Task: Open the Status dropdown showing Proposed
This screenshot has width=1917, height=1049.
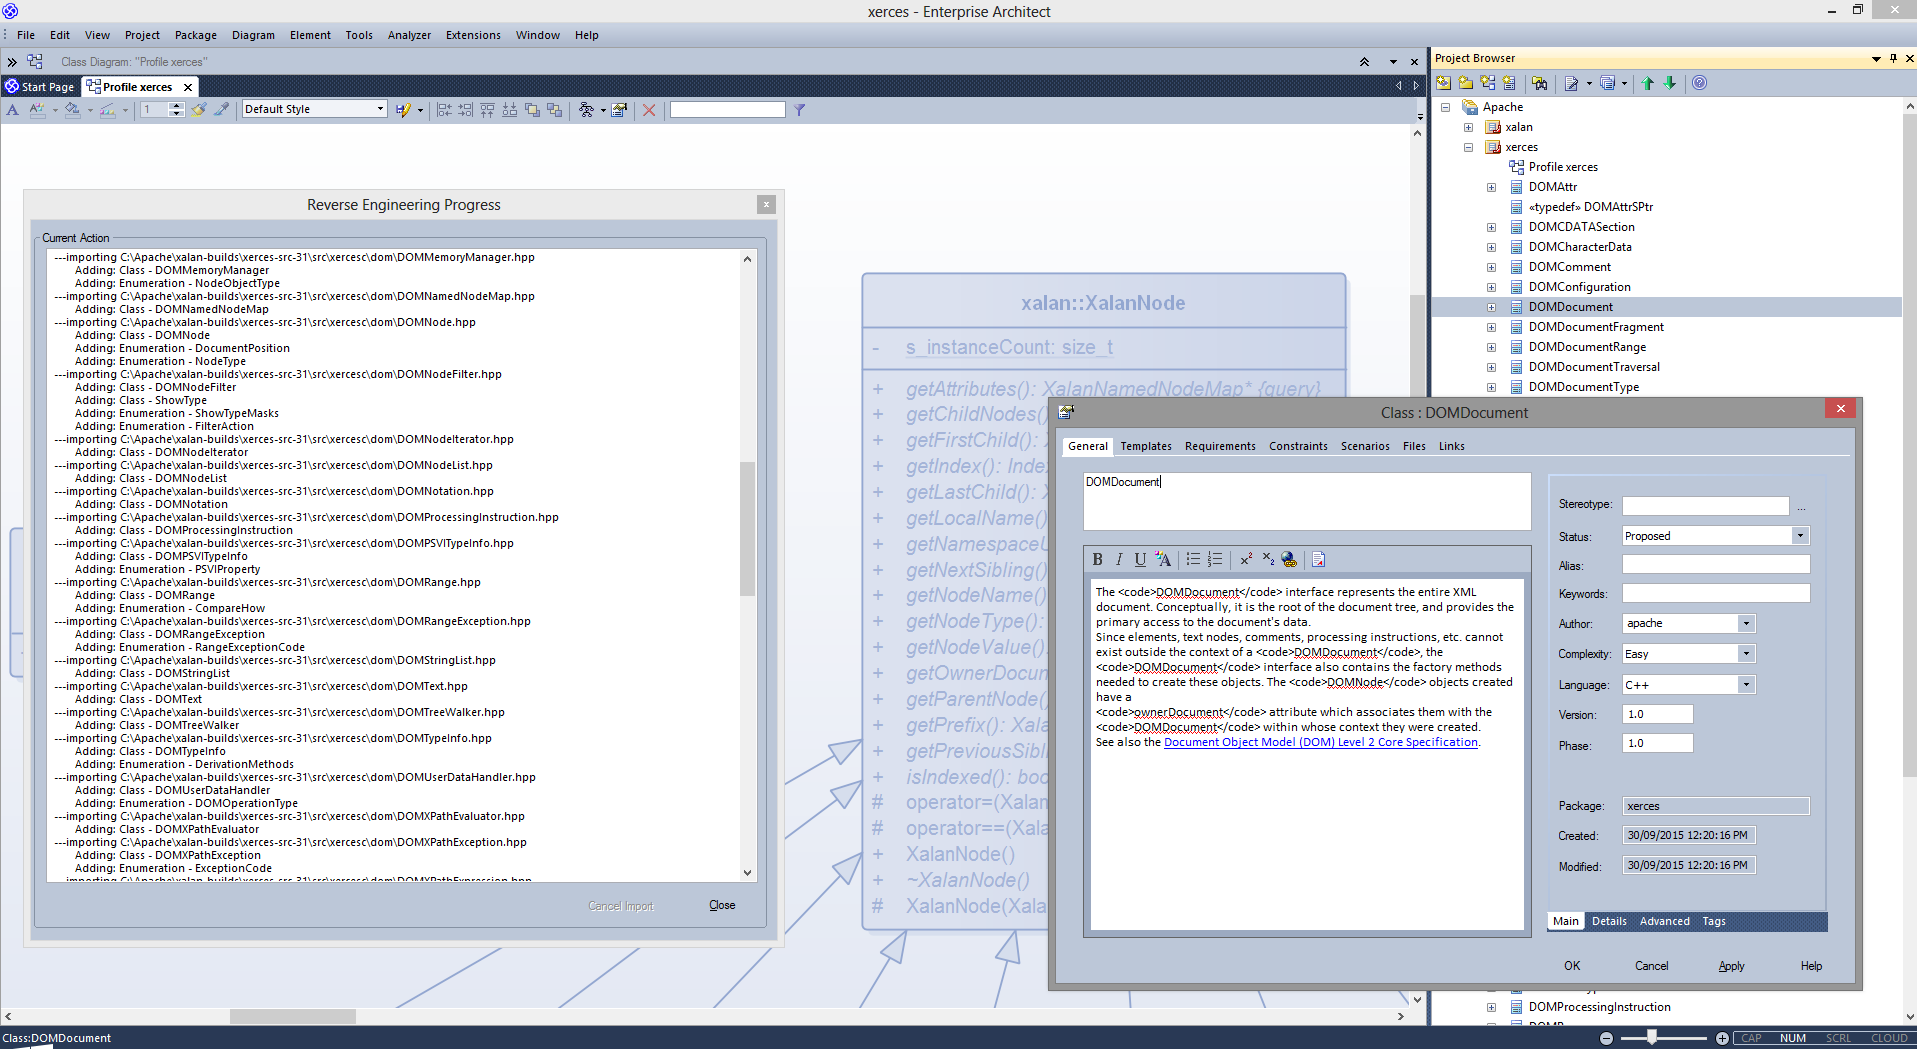Action: pyautogui.click(x=1799, y=536)
